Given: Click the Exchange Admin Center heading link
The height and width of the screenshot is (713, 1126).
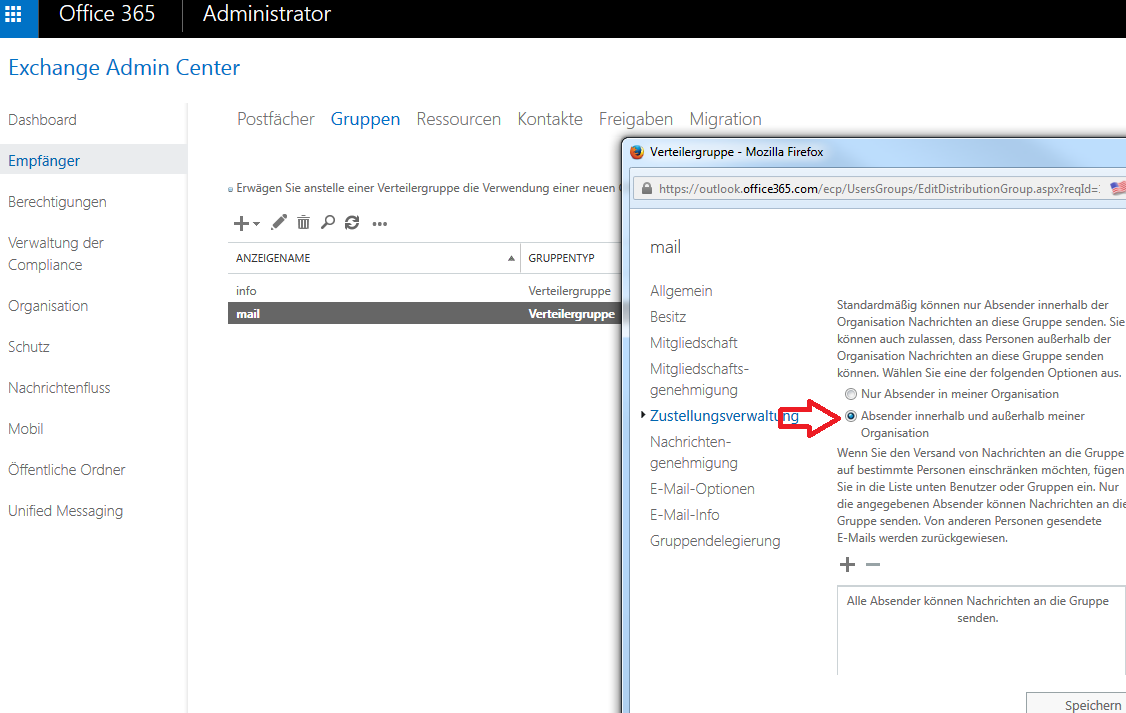Looking at the screenshot, I should click(124, 67).
